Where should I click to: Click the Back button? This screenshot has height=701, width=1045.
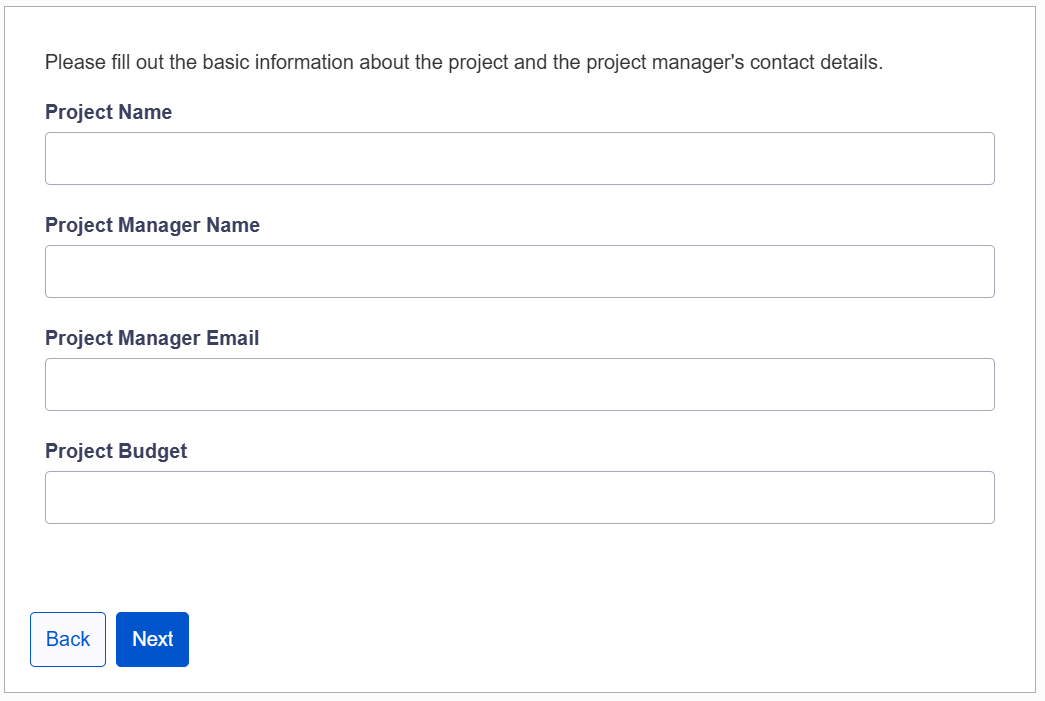click(68, 639)
